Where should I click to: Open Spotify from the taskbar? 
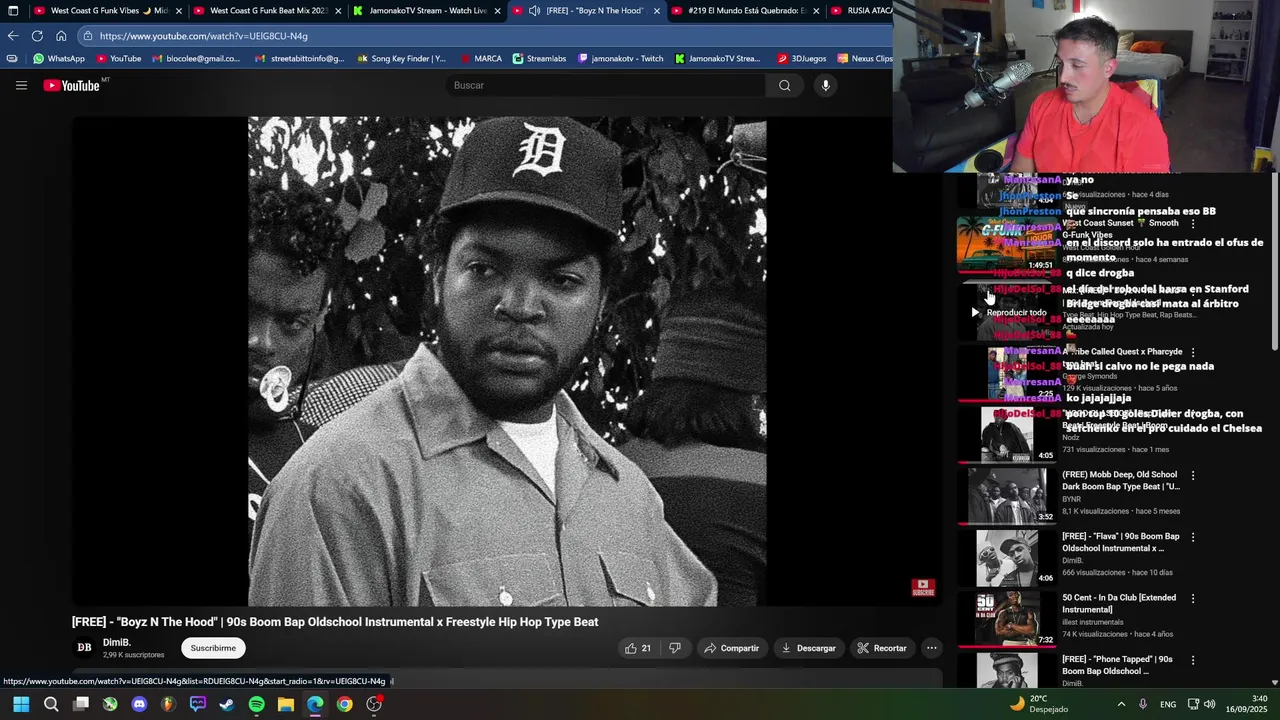click(256, 704)
